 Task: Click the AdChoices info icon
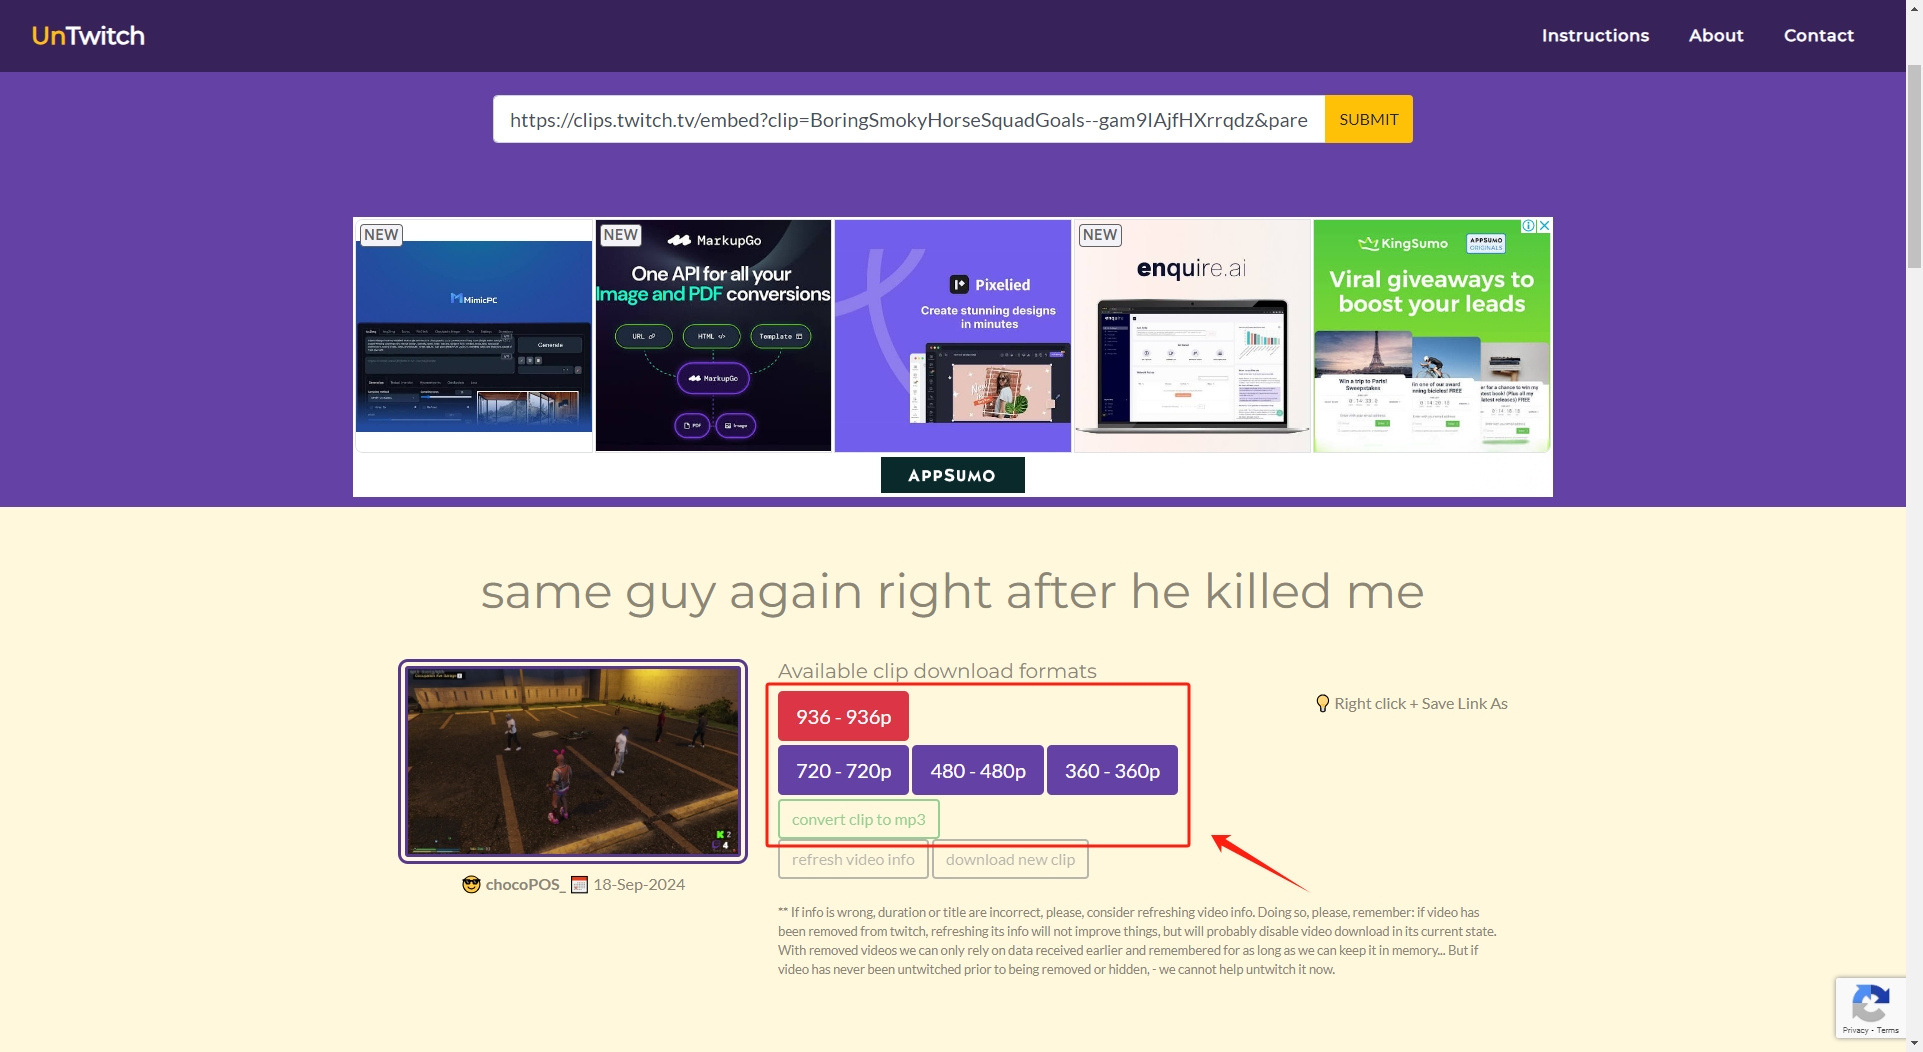point(1528,226)
